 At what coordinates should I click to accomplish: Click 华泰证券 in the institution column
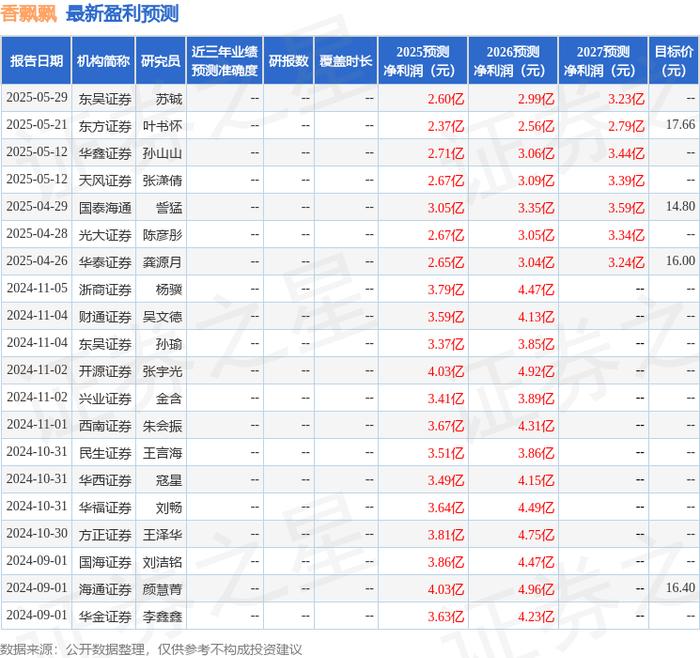pyautogui.click(x=105, y=262)
